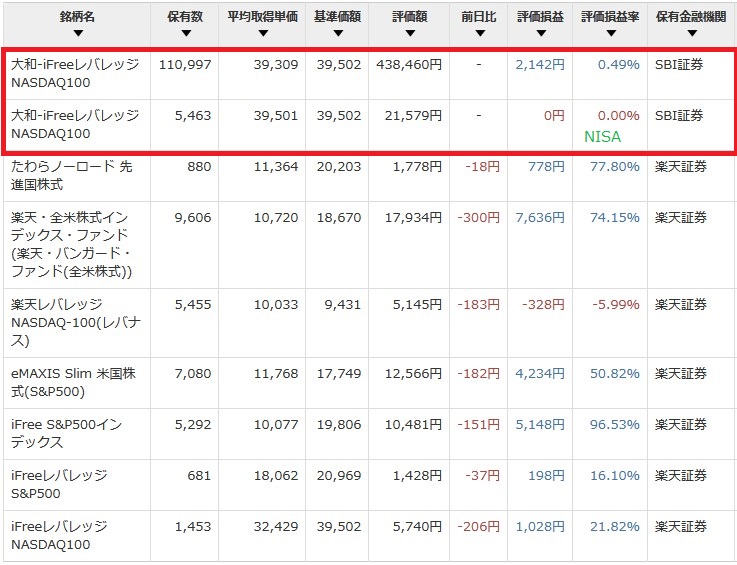Image resolution: width=737 pixels, height=565 pixels.
Task: Open iFreeレバレッジ S&P500 entry
Action: (x=59, y=485)
